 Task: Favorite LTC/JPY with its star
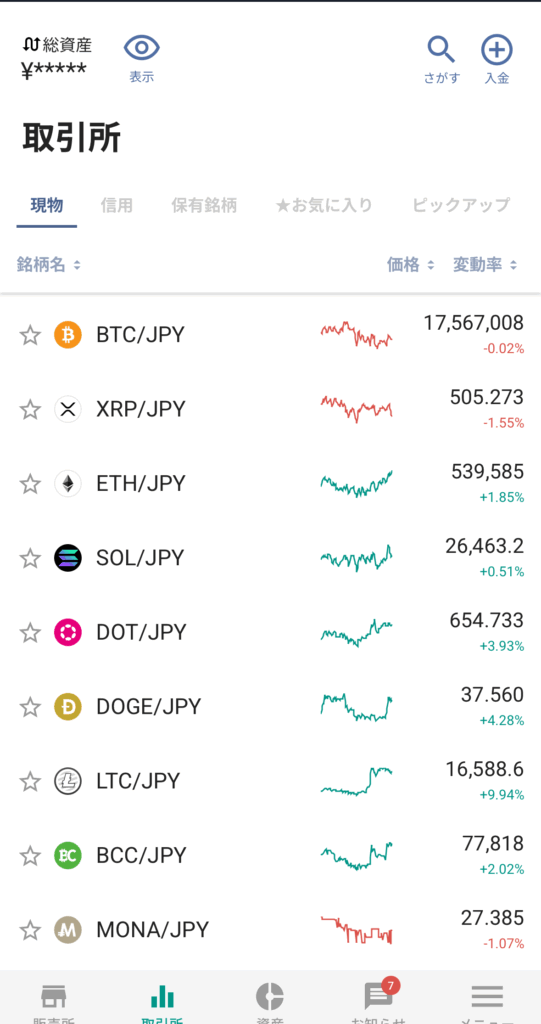coord(30,781)
